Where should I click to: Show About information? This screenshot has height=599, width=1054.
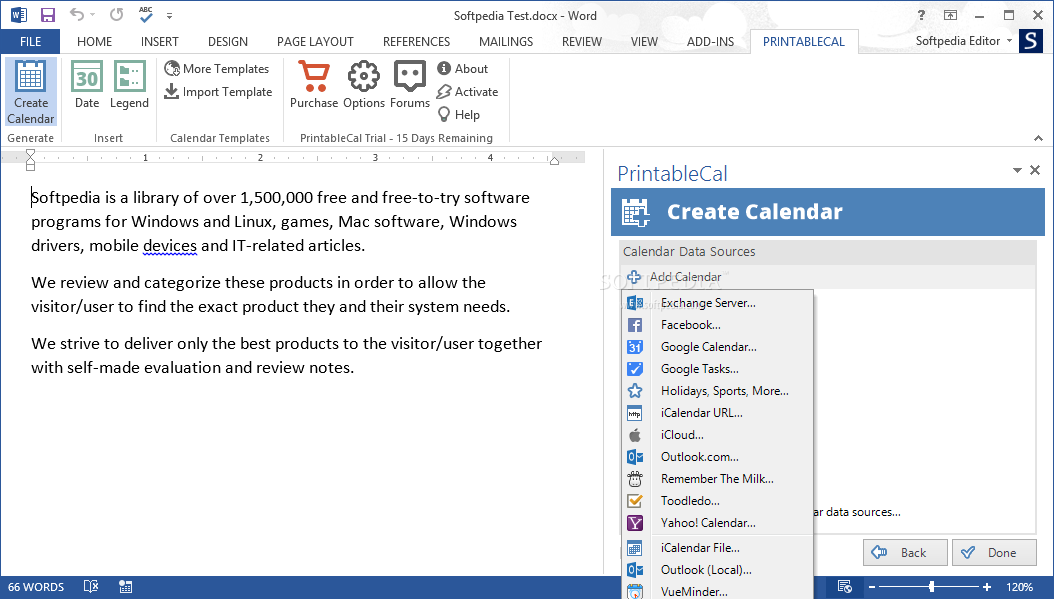[462, 69]
